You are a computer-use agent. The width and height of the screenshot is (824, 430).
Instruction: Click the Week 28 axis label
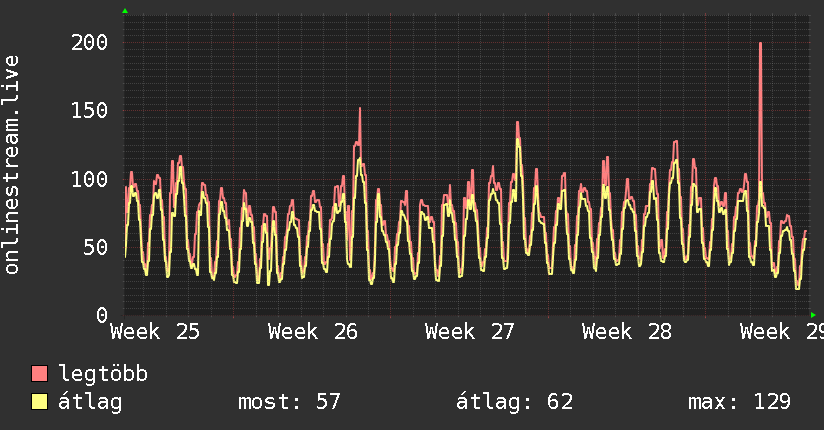tap(627, 332)
